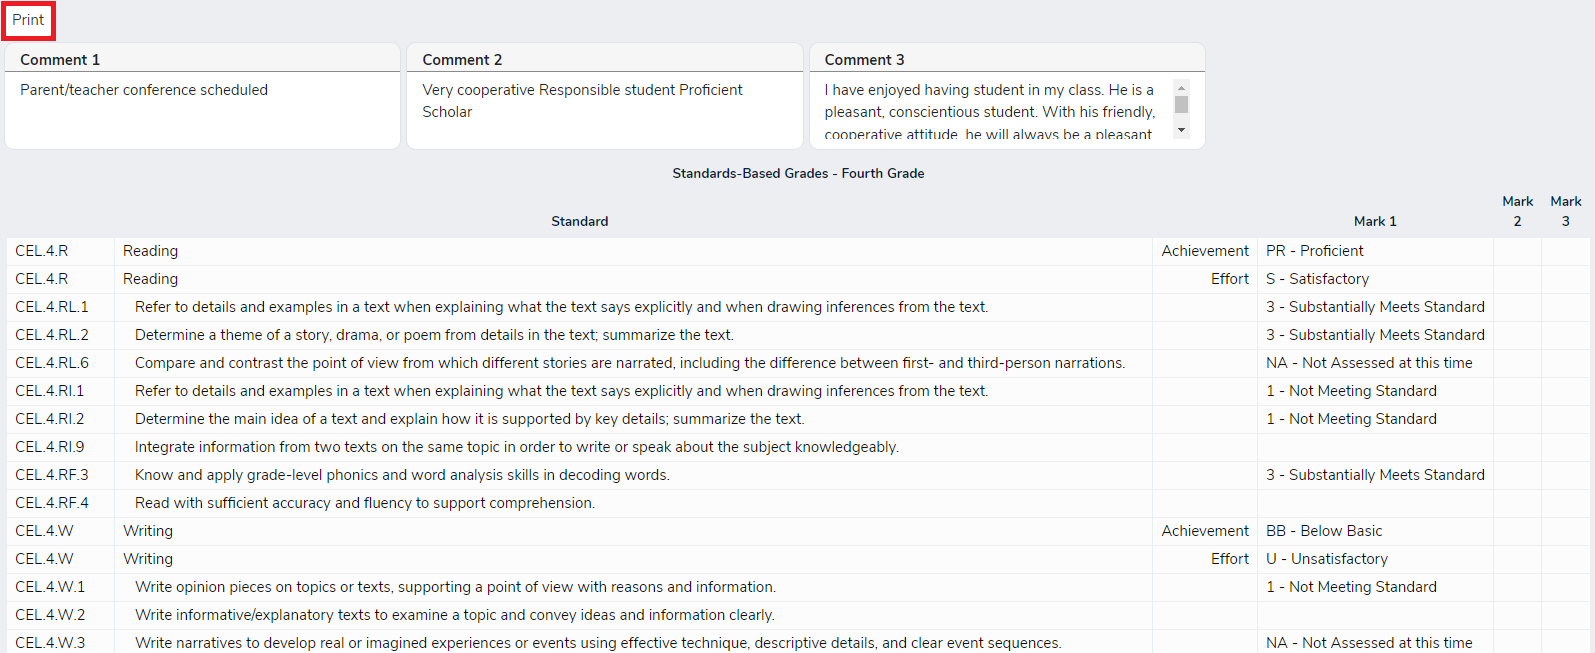Click the Print button
Image resolution: width=1595 pixels, height=653 pixels.
(28, 20)
